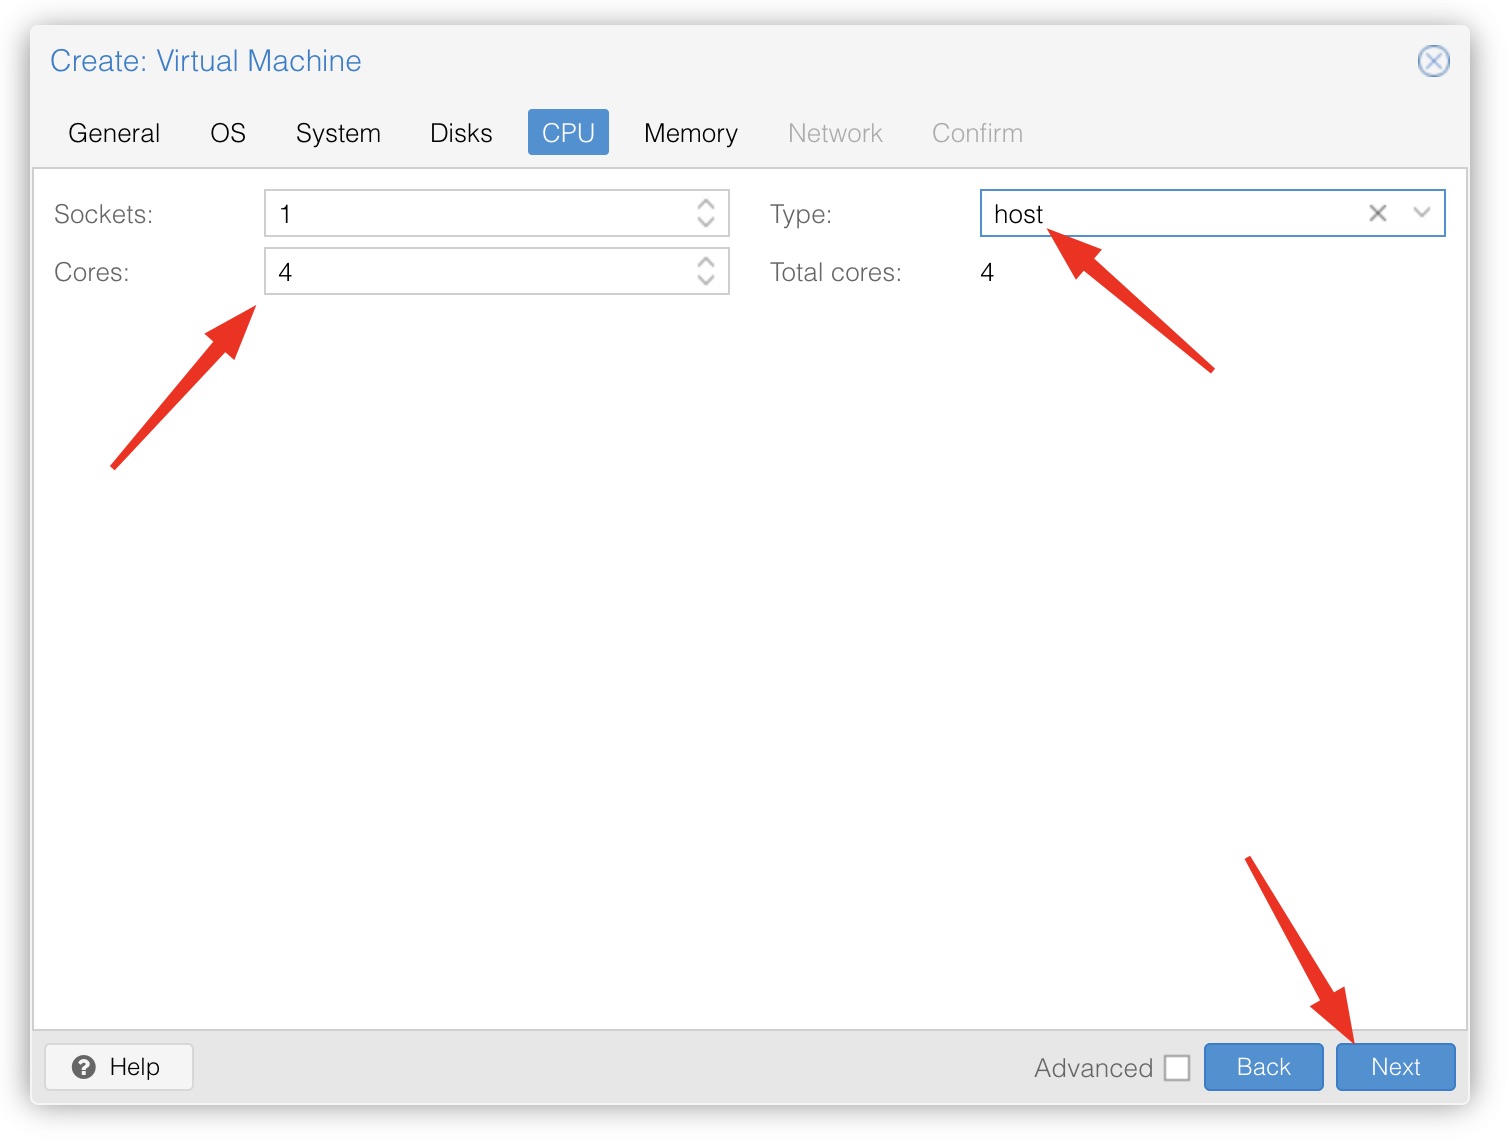1509x1139 pixels.
Task: Clear the CPU type host value
Action: [x=1377, y=213]
